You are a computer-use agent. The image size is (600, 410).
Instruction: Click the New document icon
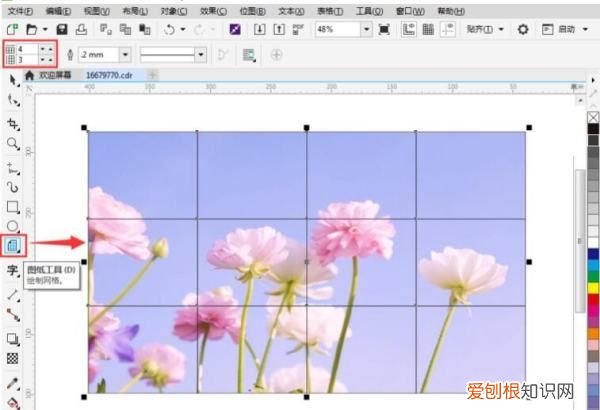coord(12,29)
